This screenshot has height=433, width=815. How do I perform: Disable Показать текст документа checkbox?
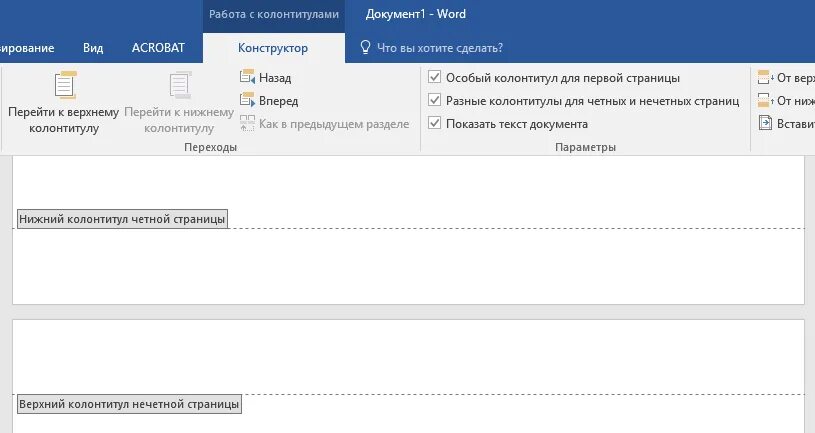pos(434,123)
